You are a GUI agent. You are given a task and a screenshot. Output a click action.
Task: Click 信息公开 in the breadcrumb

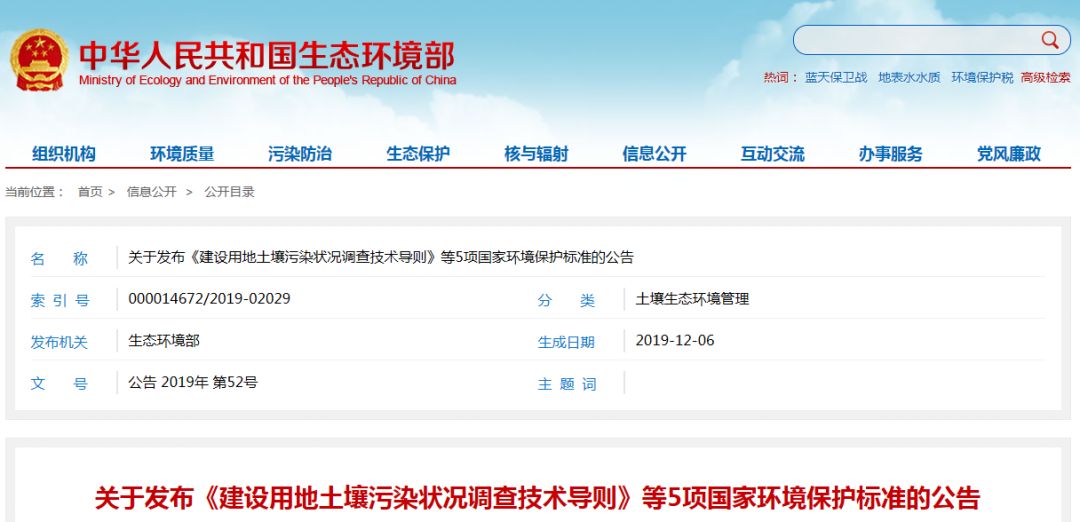152,192
